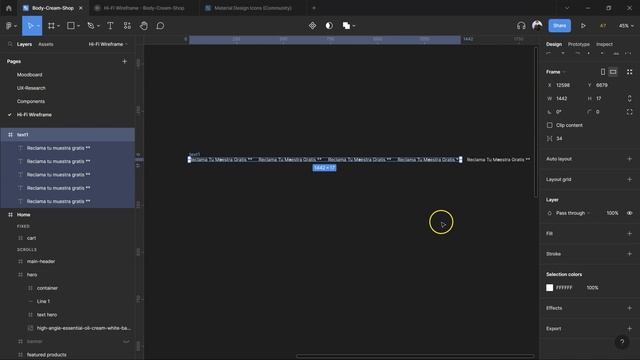Viewport: 640px width, 360px height.
Task: Expand the Frame tool options arrow
Action: (59, 26)
